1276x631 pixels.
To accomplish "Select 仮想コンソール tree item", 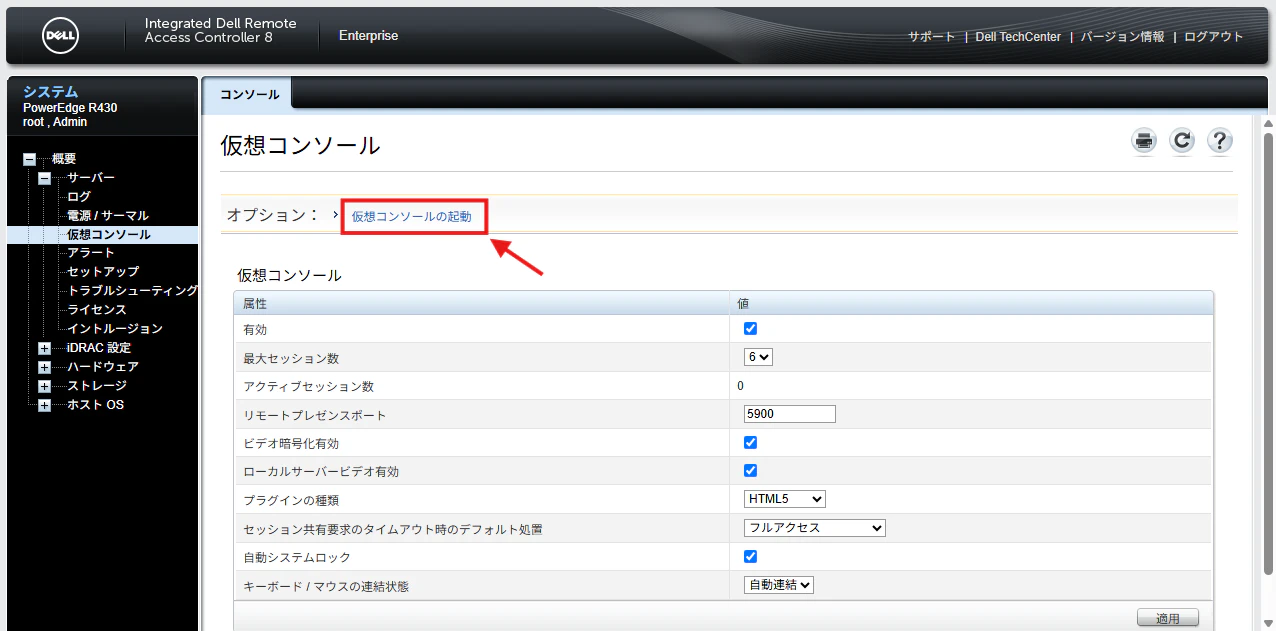I will (x=109, y=235).
